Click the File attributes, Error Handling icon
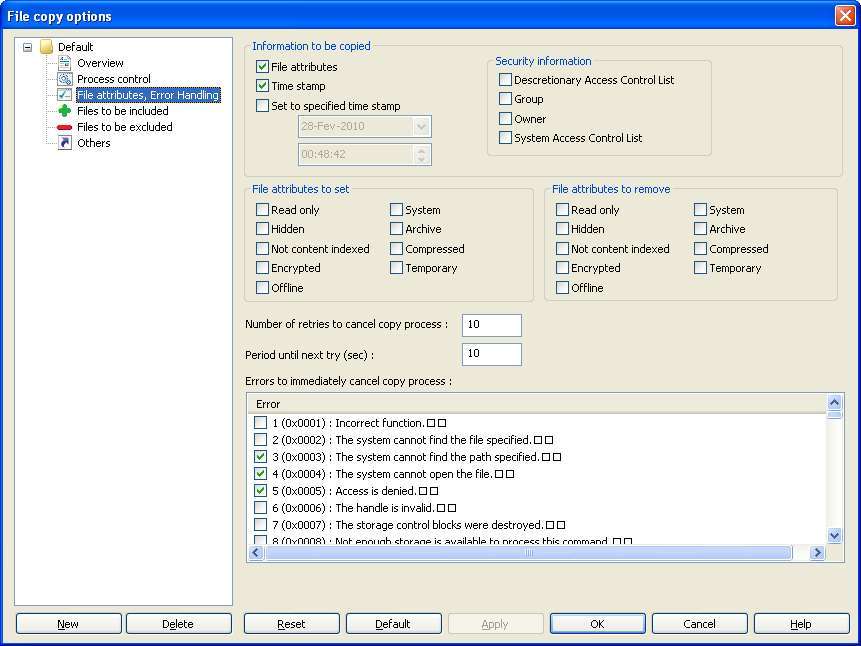Image resolution: width=861 pixels, height=646 pixels. click(x=65, y=95)
